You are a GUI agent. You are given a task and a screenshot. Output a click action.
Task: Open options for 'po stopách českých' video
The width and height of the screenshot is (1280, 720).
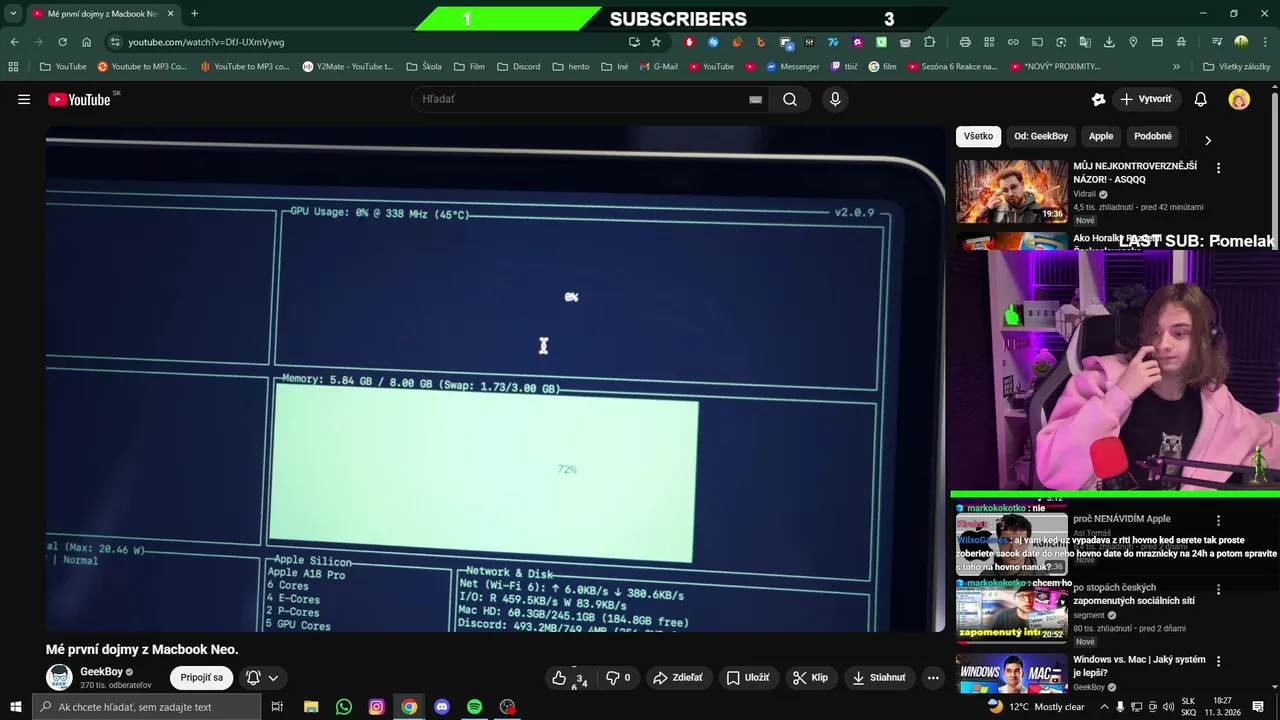1218,590
